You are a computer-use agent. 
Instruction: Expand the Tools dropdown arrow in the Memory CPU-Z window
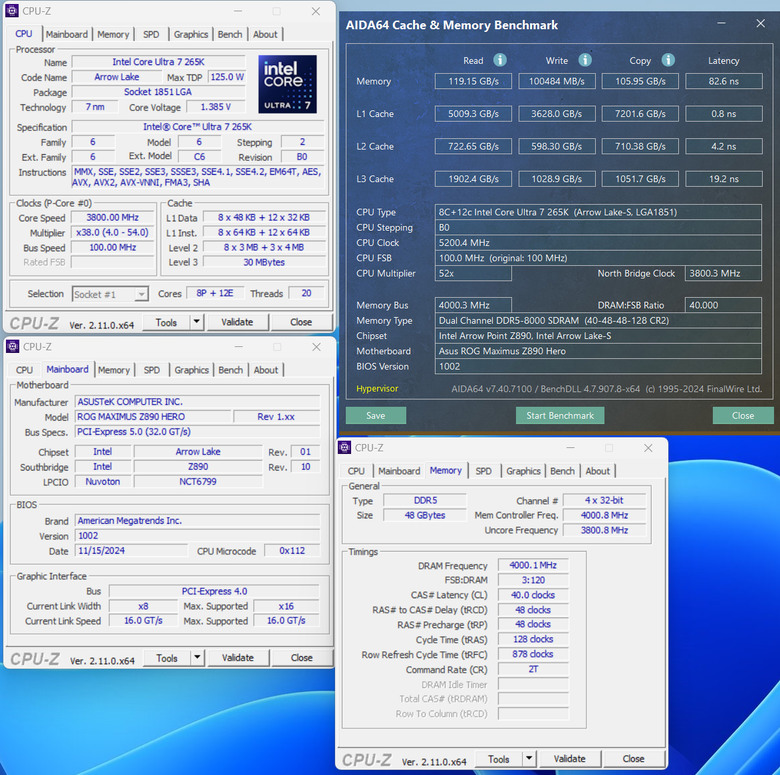(x=529, y=759)
